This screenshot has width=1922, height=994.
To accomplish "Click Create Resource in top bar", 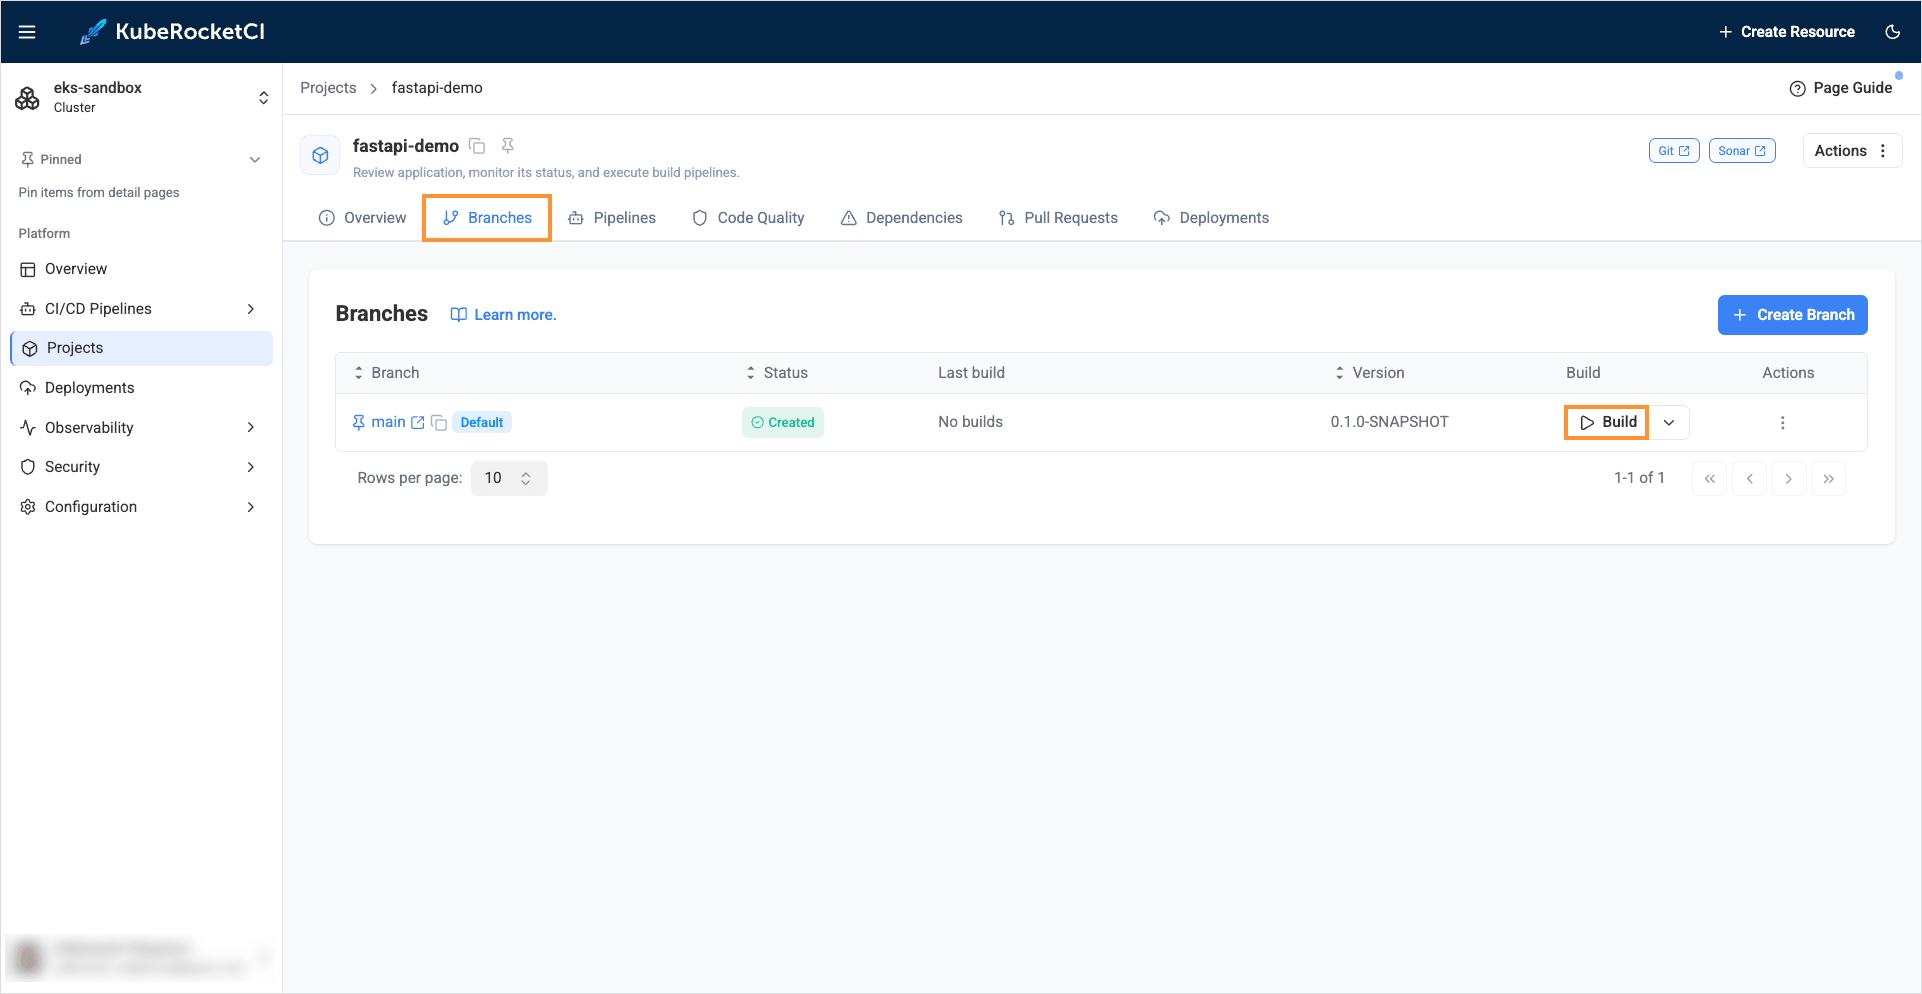I will point(1786,32).
